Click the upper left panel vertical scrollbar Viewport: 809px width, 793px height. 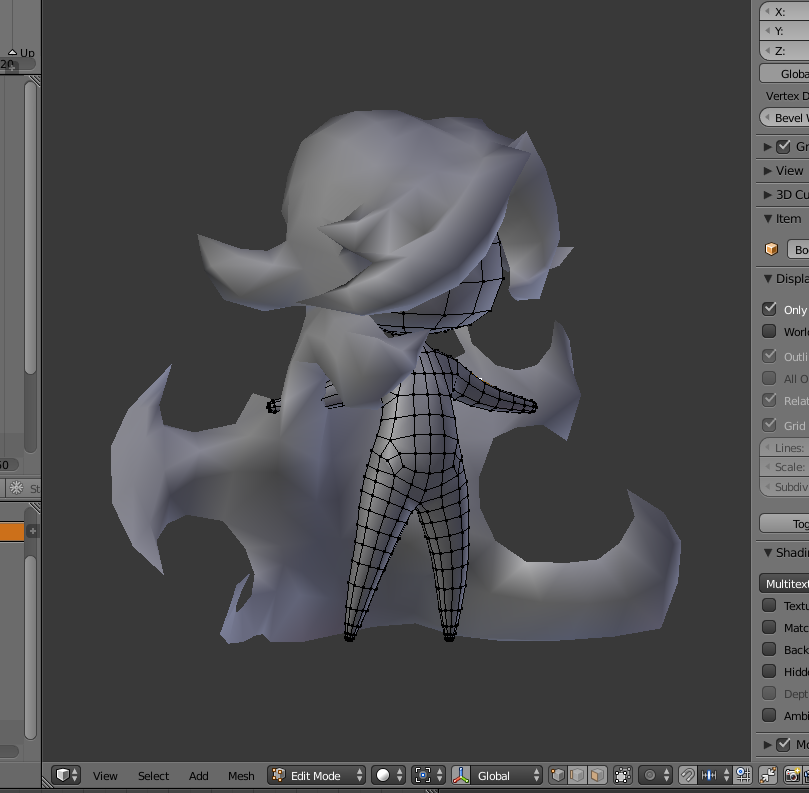click(x=30, y=227)
